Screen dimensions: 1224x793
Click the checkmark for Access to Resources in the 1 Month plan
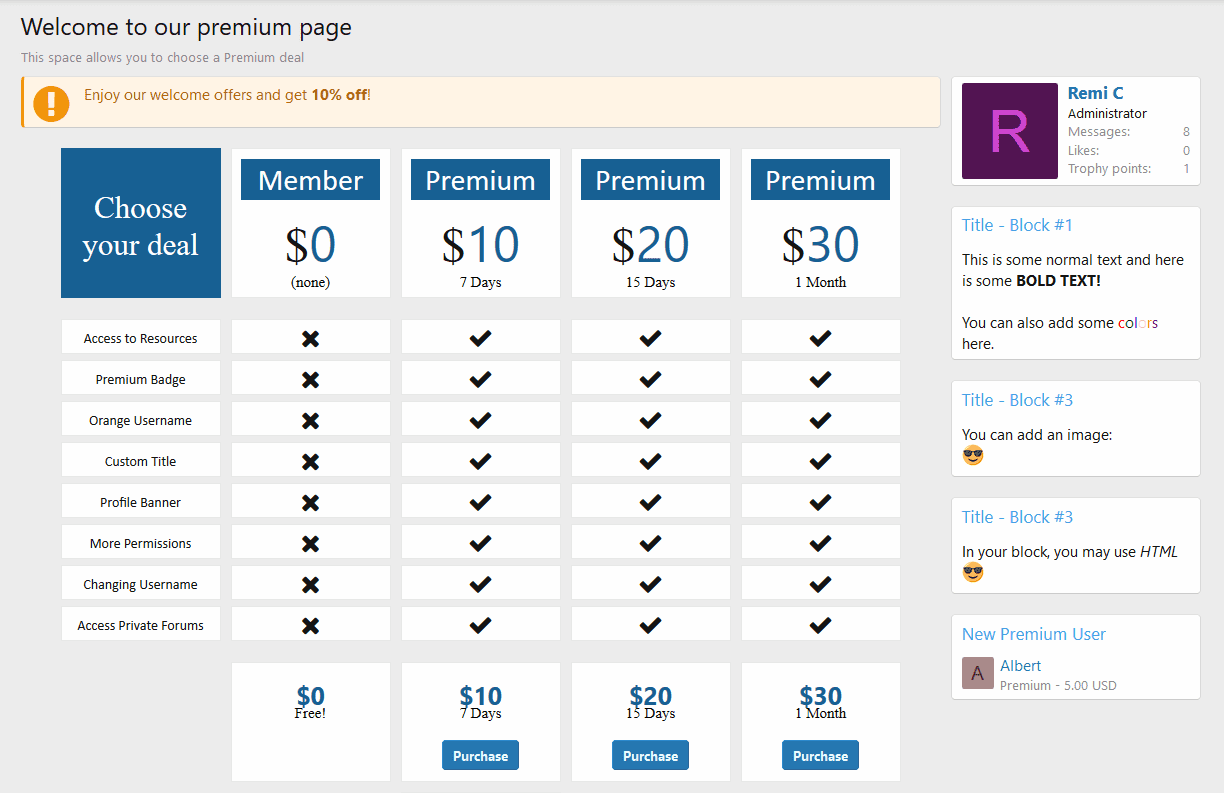click(x=820, y=336)
